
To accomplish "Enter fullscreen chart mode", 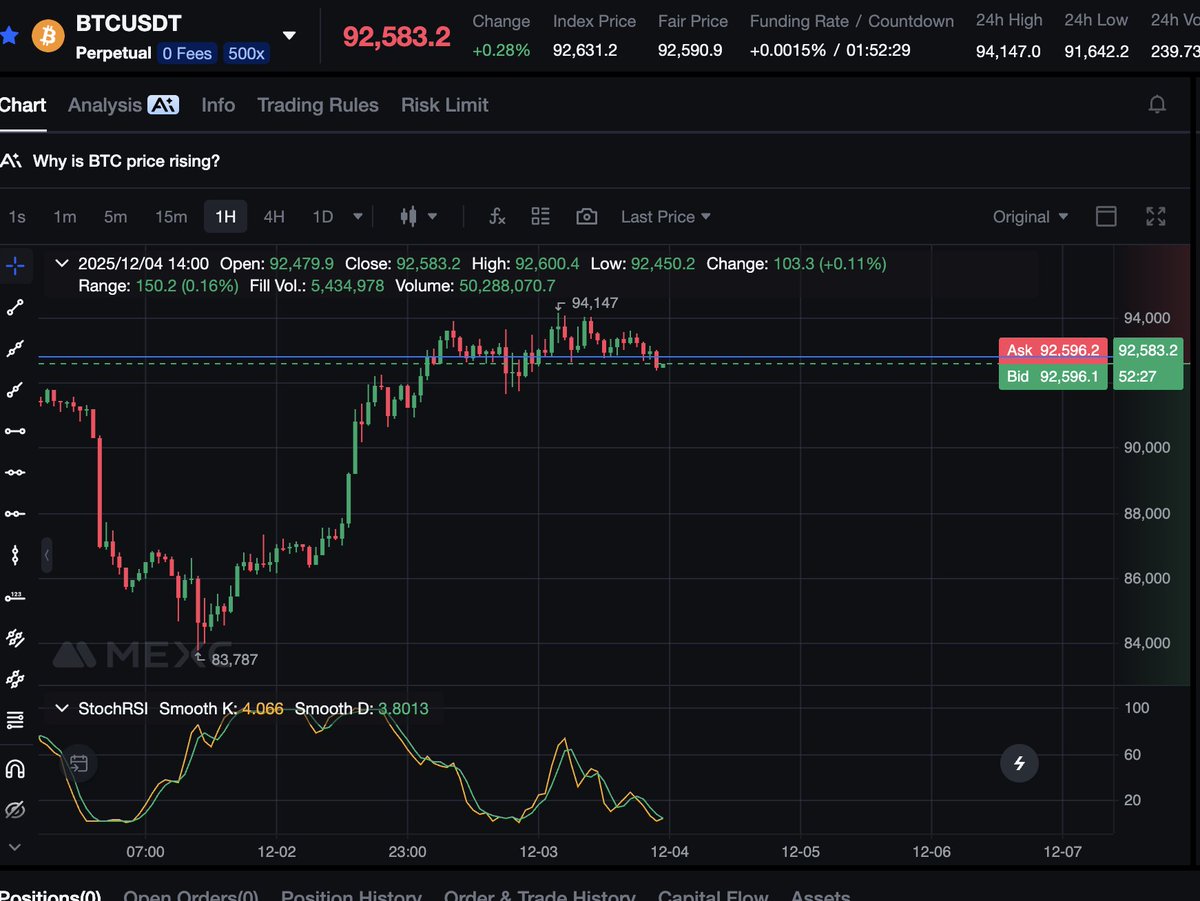I will point(1156,216).
